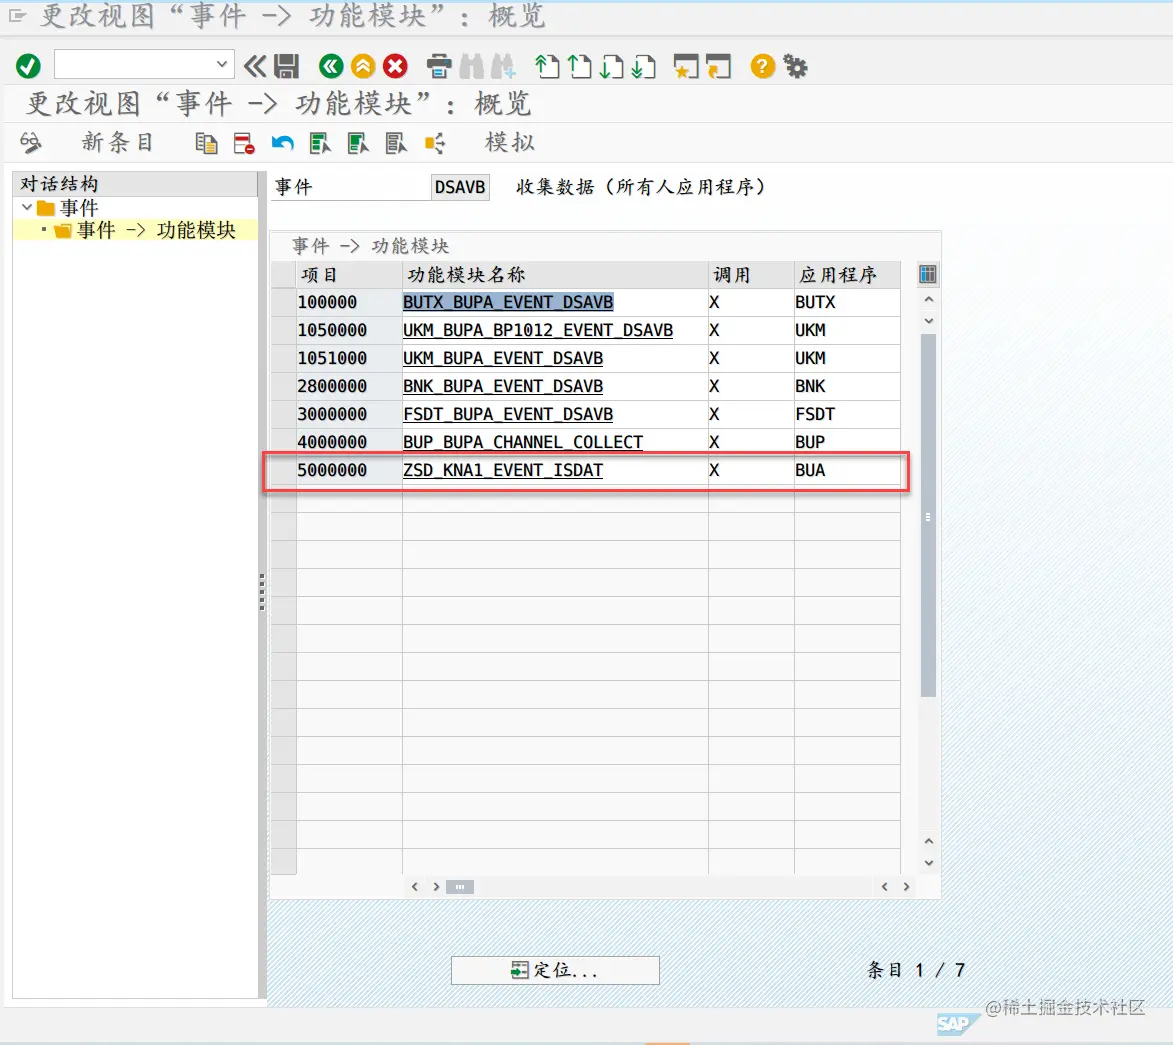Click bottom scroll-down arrow of table

tap(928, 862)
